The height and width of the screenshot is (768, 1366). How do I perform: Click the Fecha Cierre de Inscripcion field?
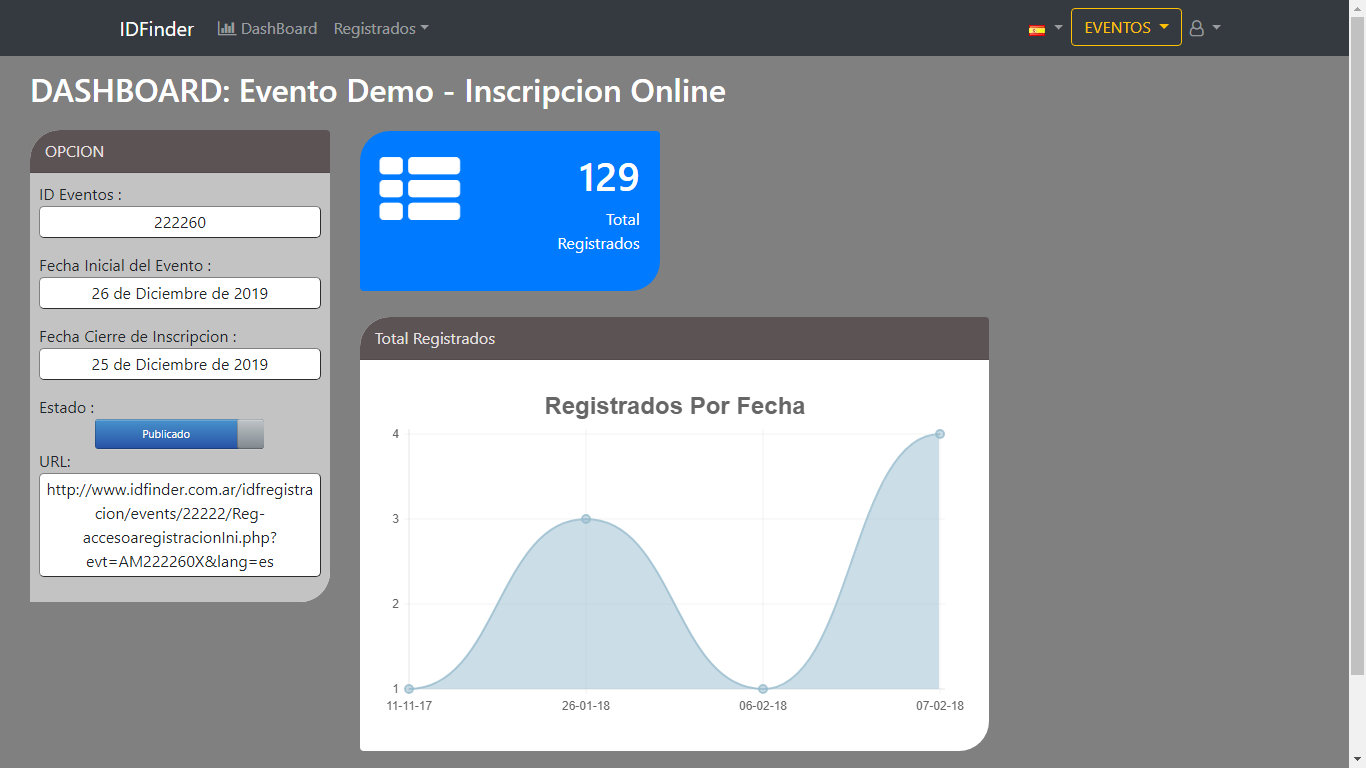[x=180, y=364]
